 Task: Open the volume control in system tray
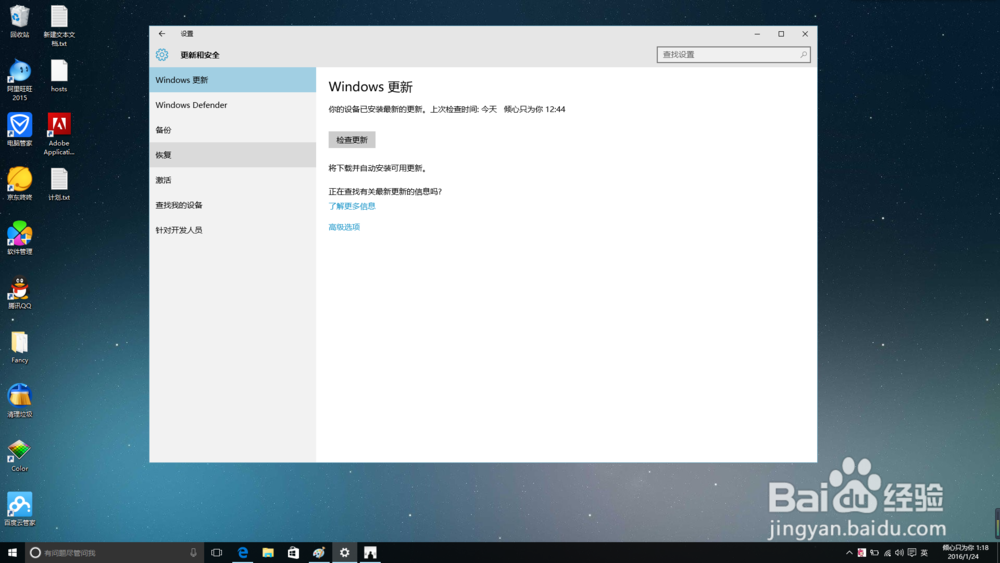click(x=899, y=553)
